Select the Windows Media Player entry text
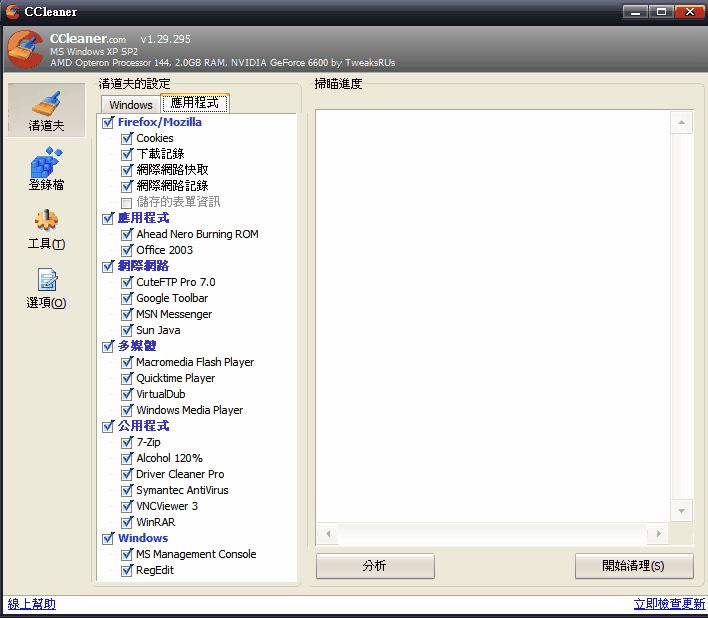Viewport: 708px width, 618px height. [190, 410]
